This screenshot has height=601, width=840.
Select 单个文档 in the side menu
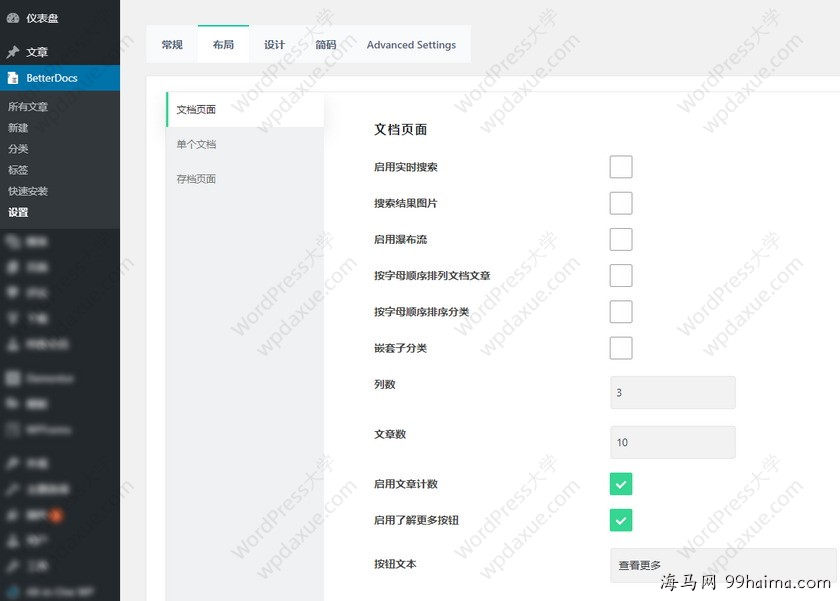click(x=245, y=145)
